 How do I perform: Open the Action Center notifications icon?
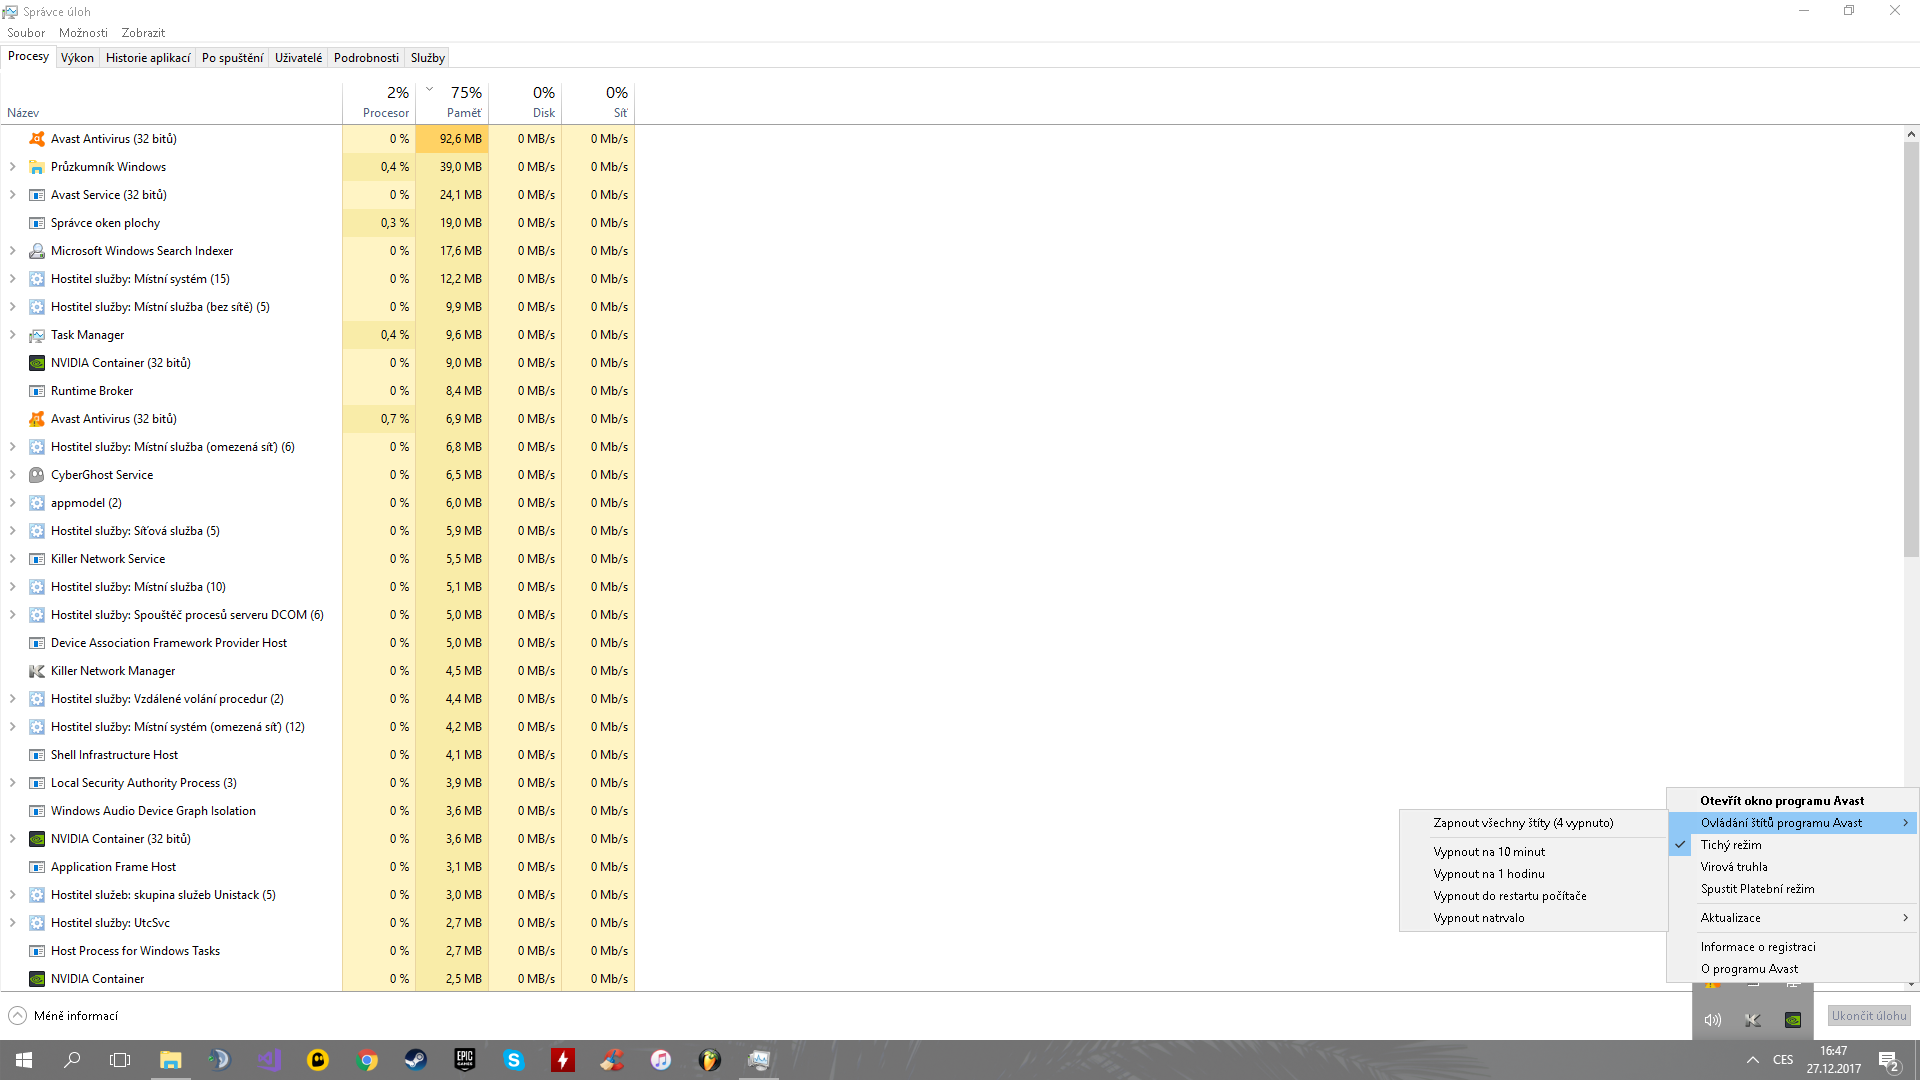tap(1889, 1060)
